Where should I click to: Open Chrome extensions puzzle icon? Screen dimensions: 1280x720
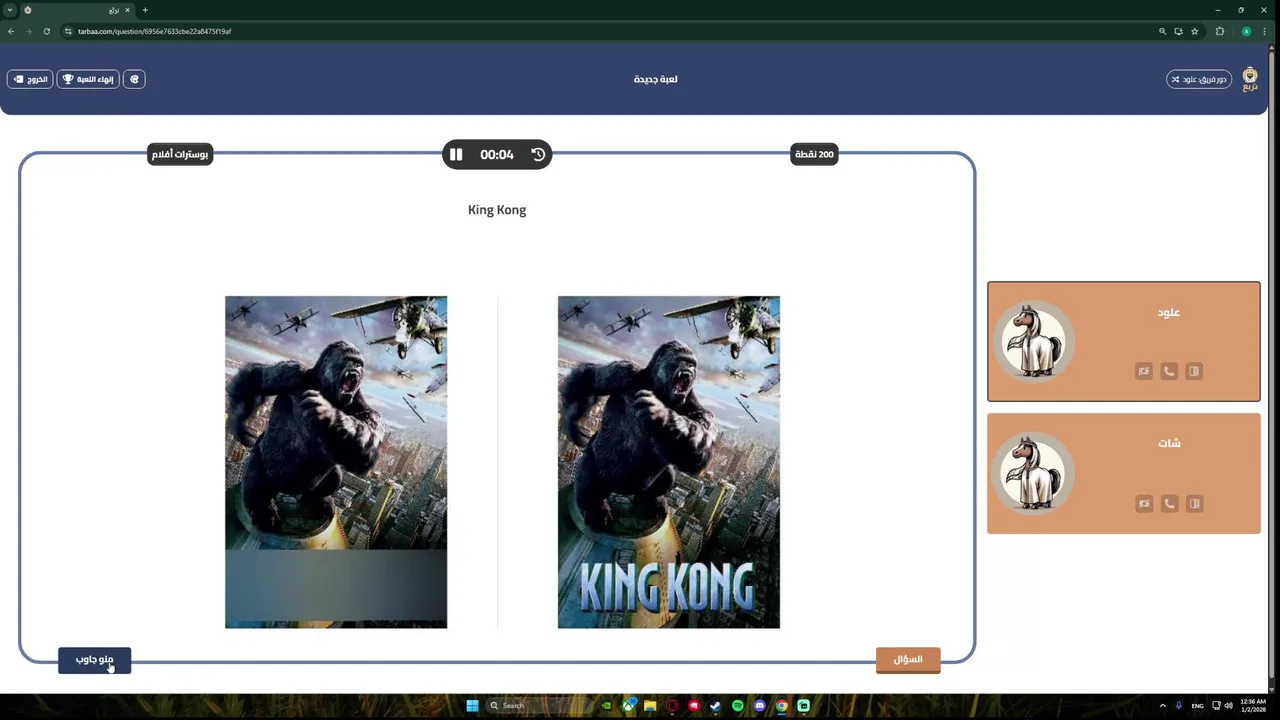(x=1220, y=31)
